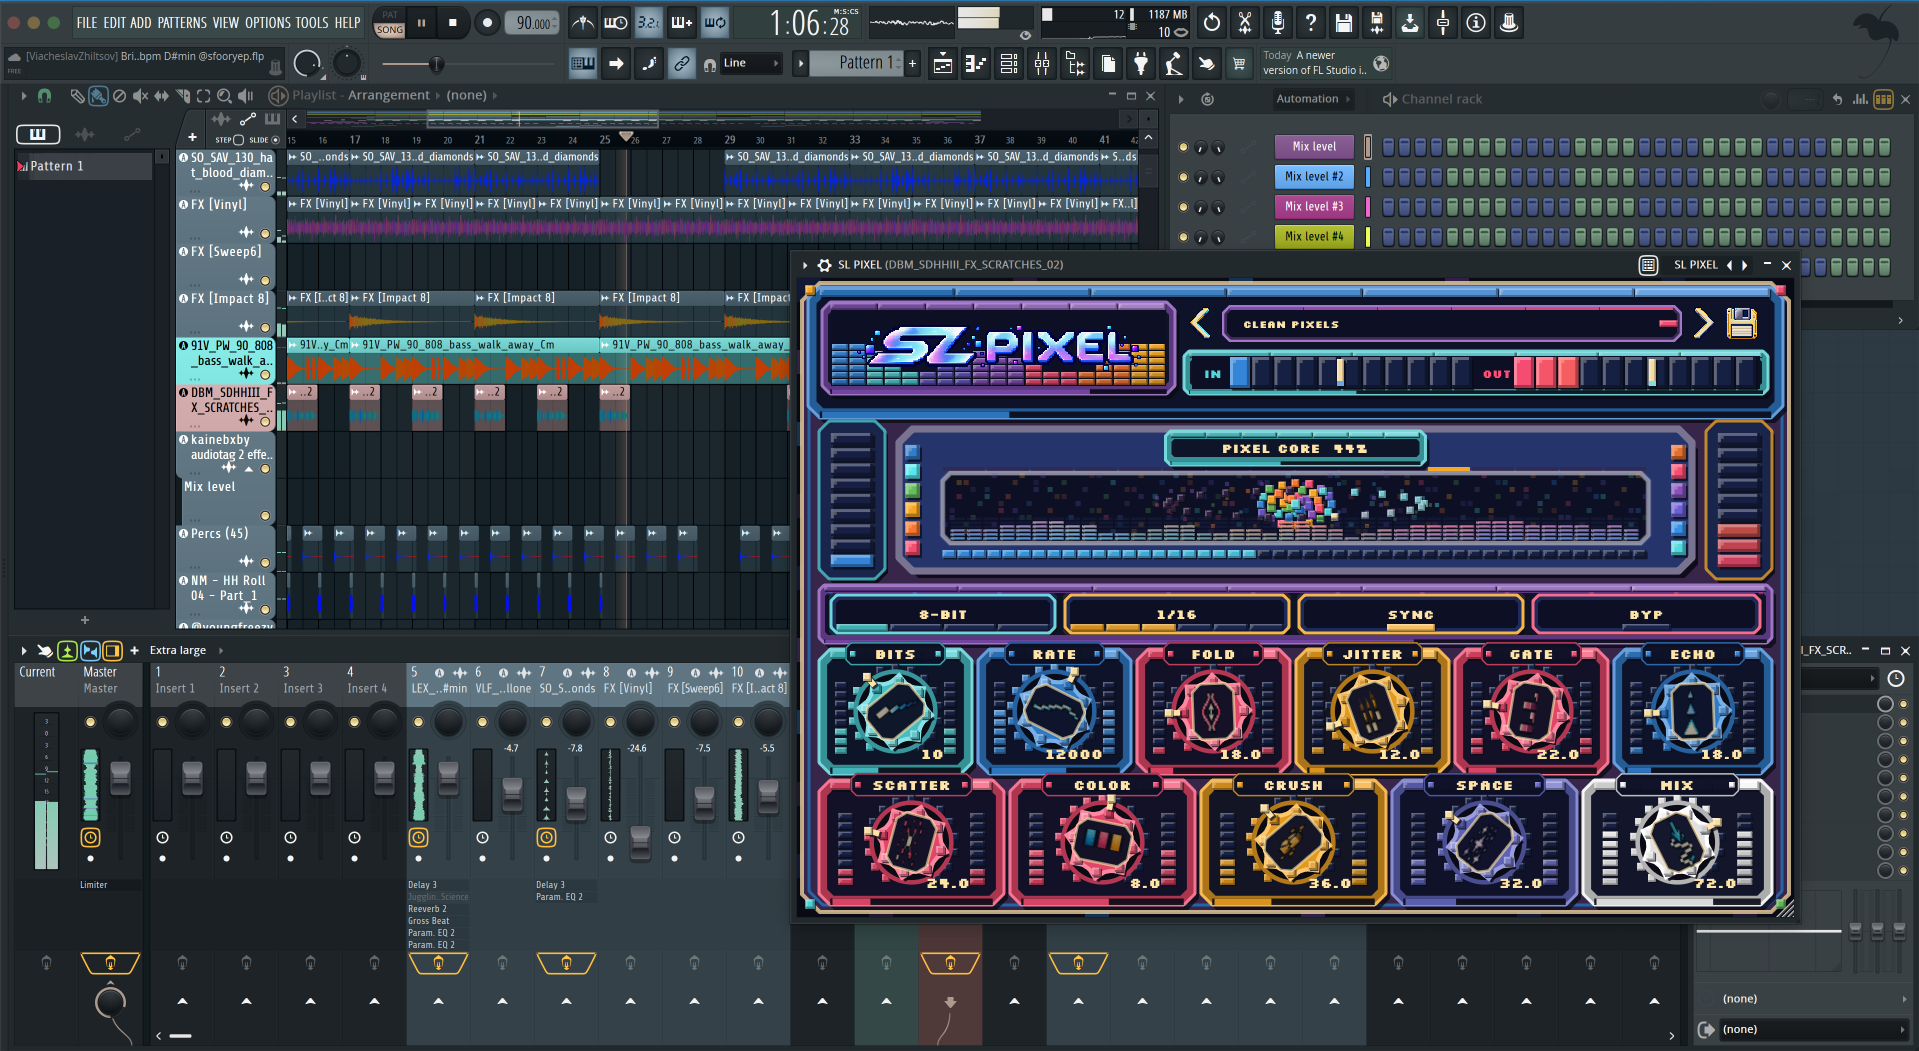Open the plugin picker plug icon

tap(1141, 64)
